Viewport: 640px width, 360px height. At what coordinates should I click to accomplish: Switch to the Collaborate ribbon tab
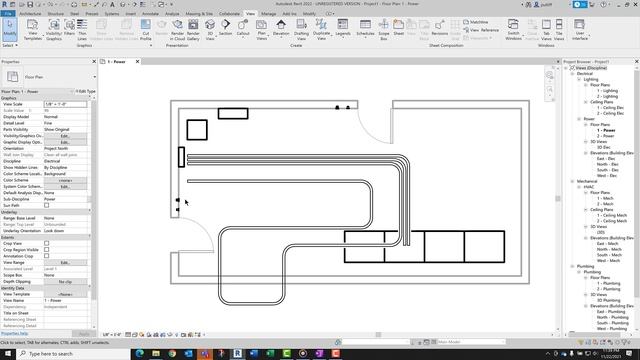229,14
